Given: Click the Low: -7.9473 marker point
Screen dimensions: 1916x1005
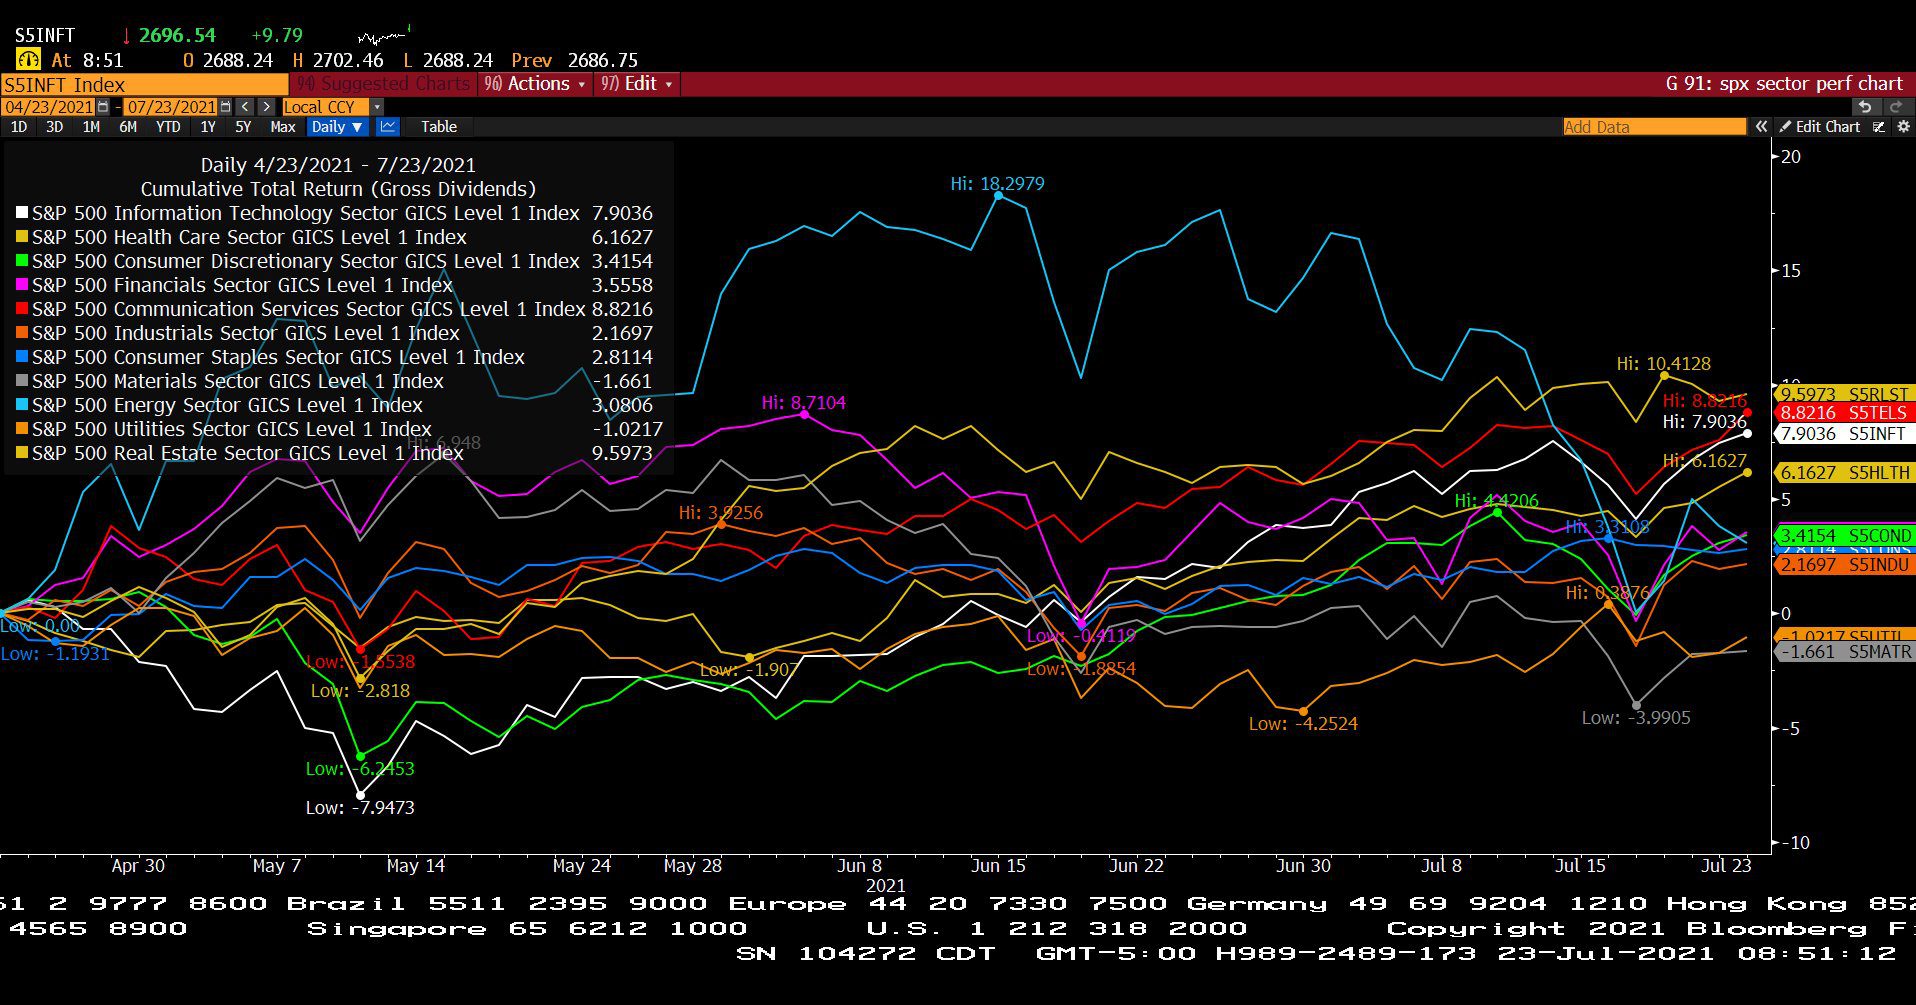Looking at the screenshot, I should click(x=361, y=796).
